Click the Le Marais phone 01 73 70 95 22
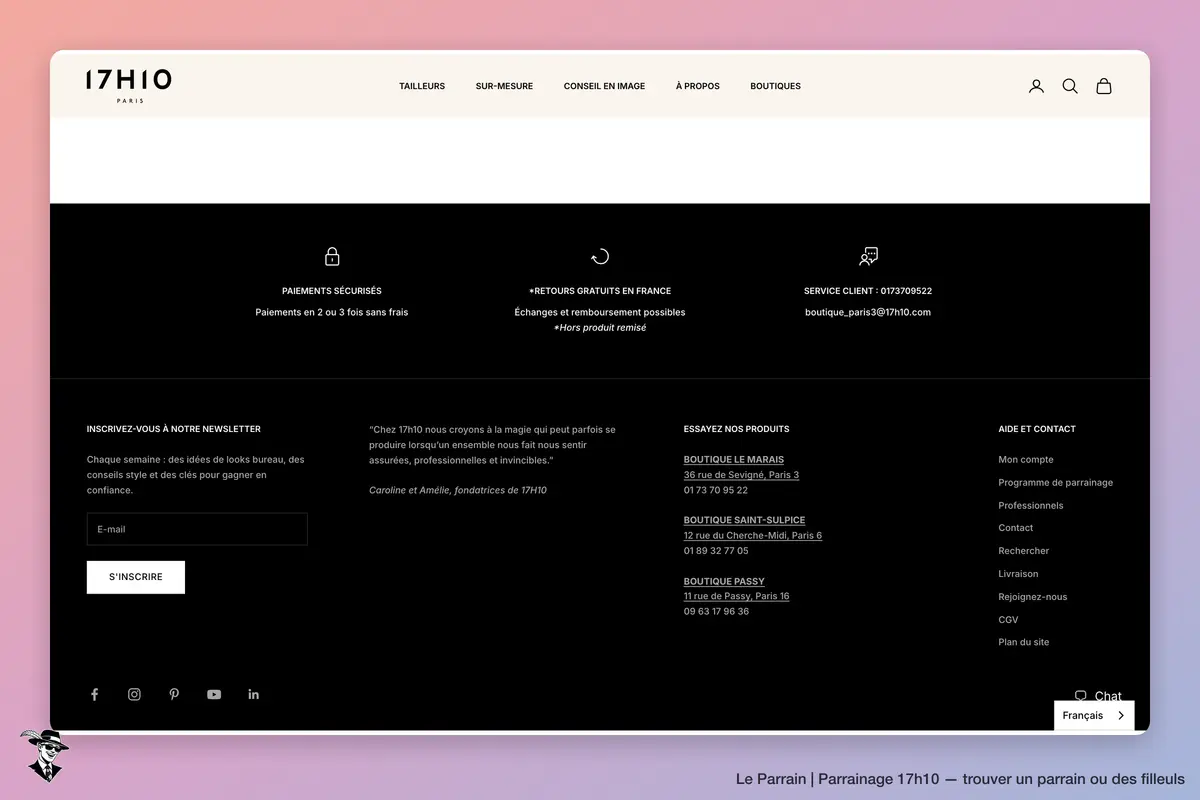 [716, 490]
